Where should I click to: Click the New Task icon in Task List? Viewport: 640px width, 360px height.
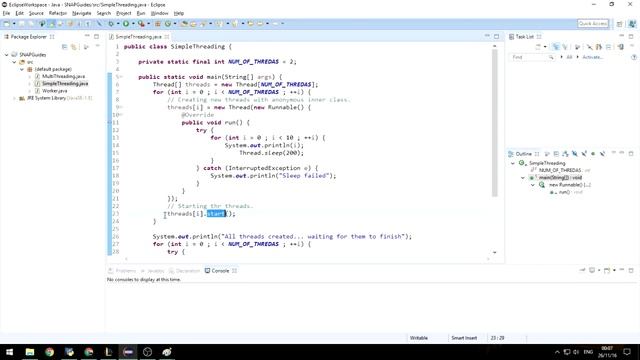(x=538, y=47)
